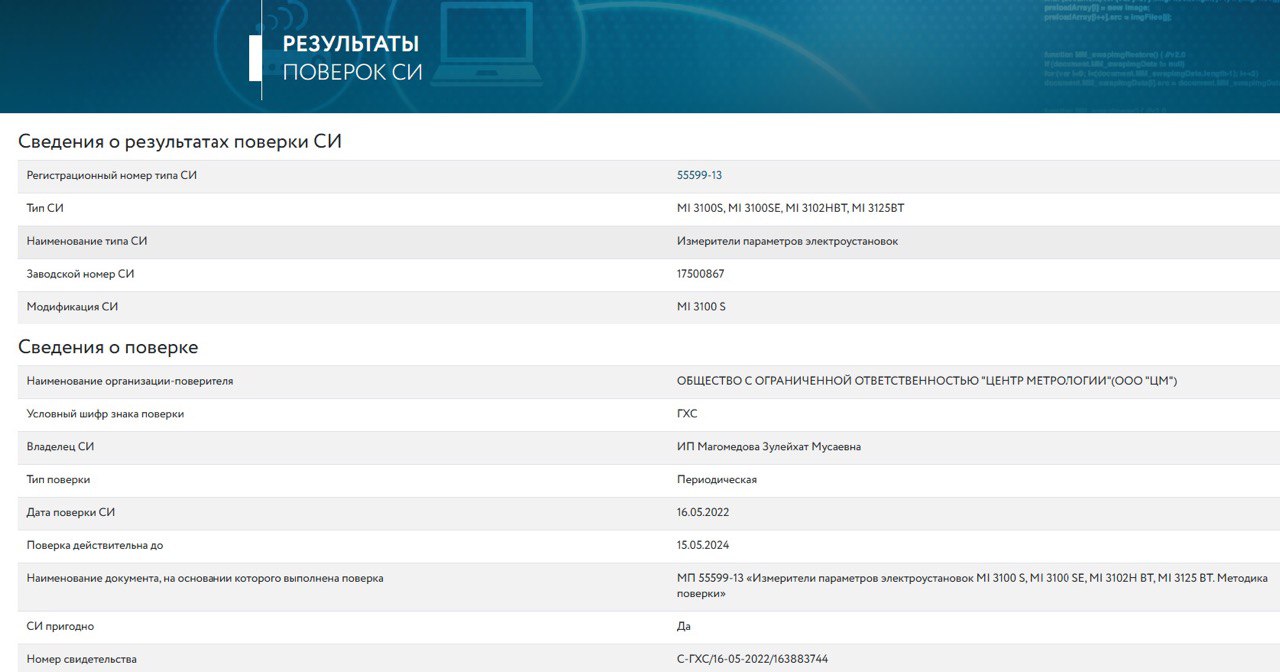Select verification date 16.05.2022
Image resolution: width=1280 pixels, height=672 pixels.
pyautogui.click(x=703, y=513)
